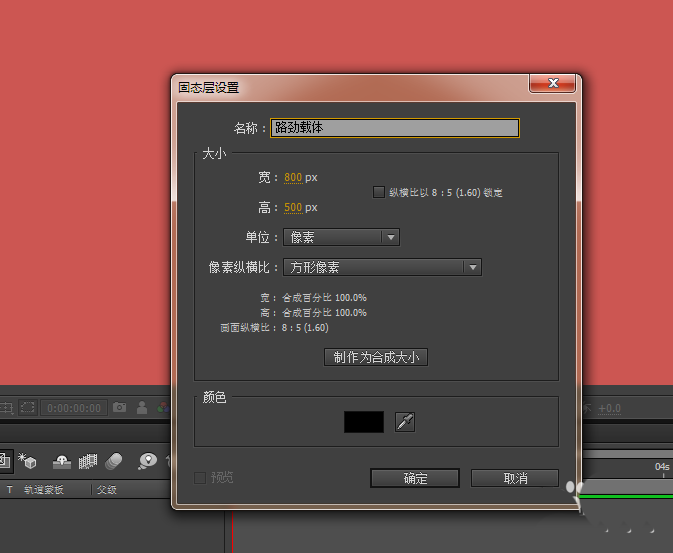Open the RGB channel display icon

(x=164, y=407)
